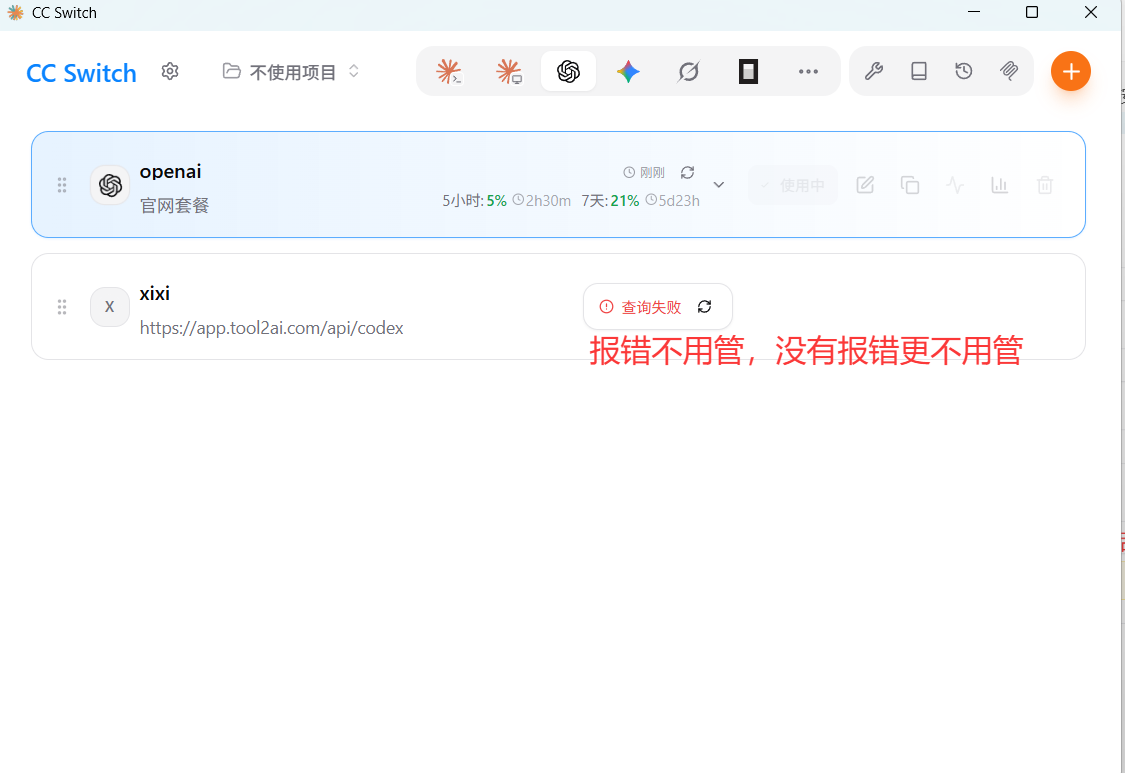Screen dimensions: 1125x773
Task: Duplicate the openai provider
Action: [x=910, y=185]
